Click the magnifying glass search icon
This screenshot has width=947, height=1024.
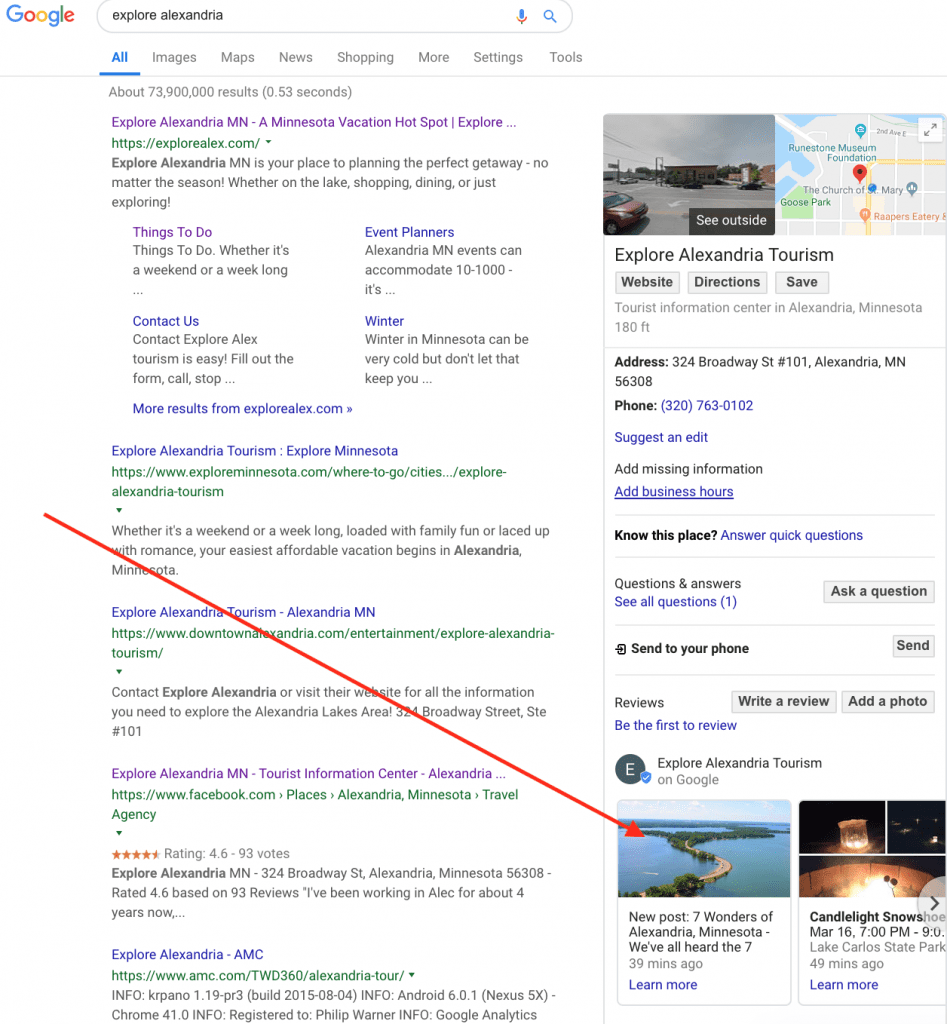[x=550, y=16]
